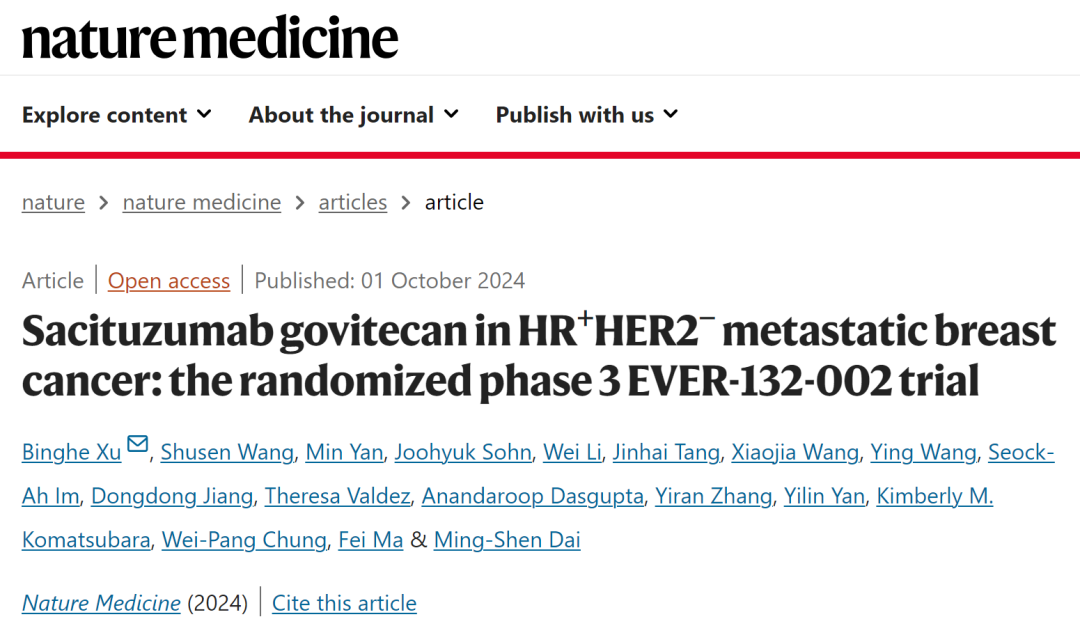Navigate to articles breadcrumb
This screenshot has width=1080, height=626.
click(x=353, y=202)
